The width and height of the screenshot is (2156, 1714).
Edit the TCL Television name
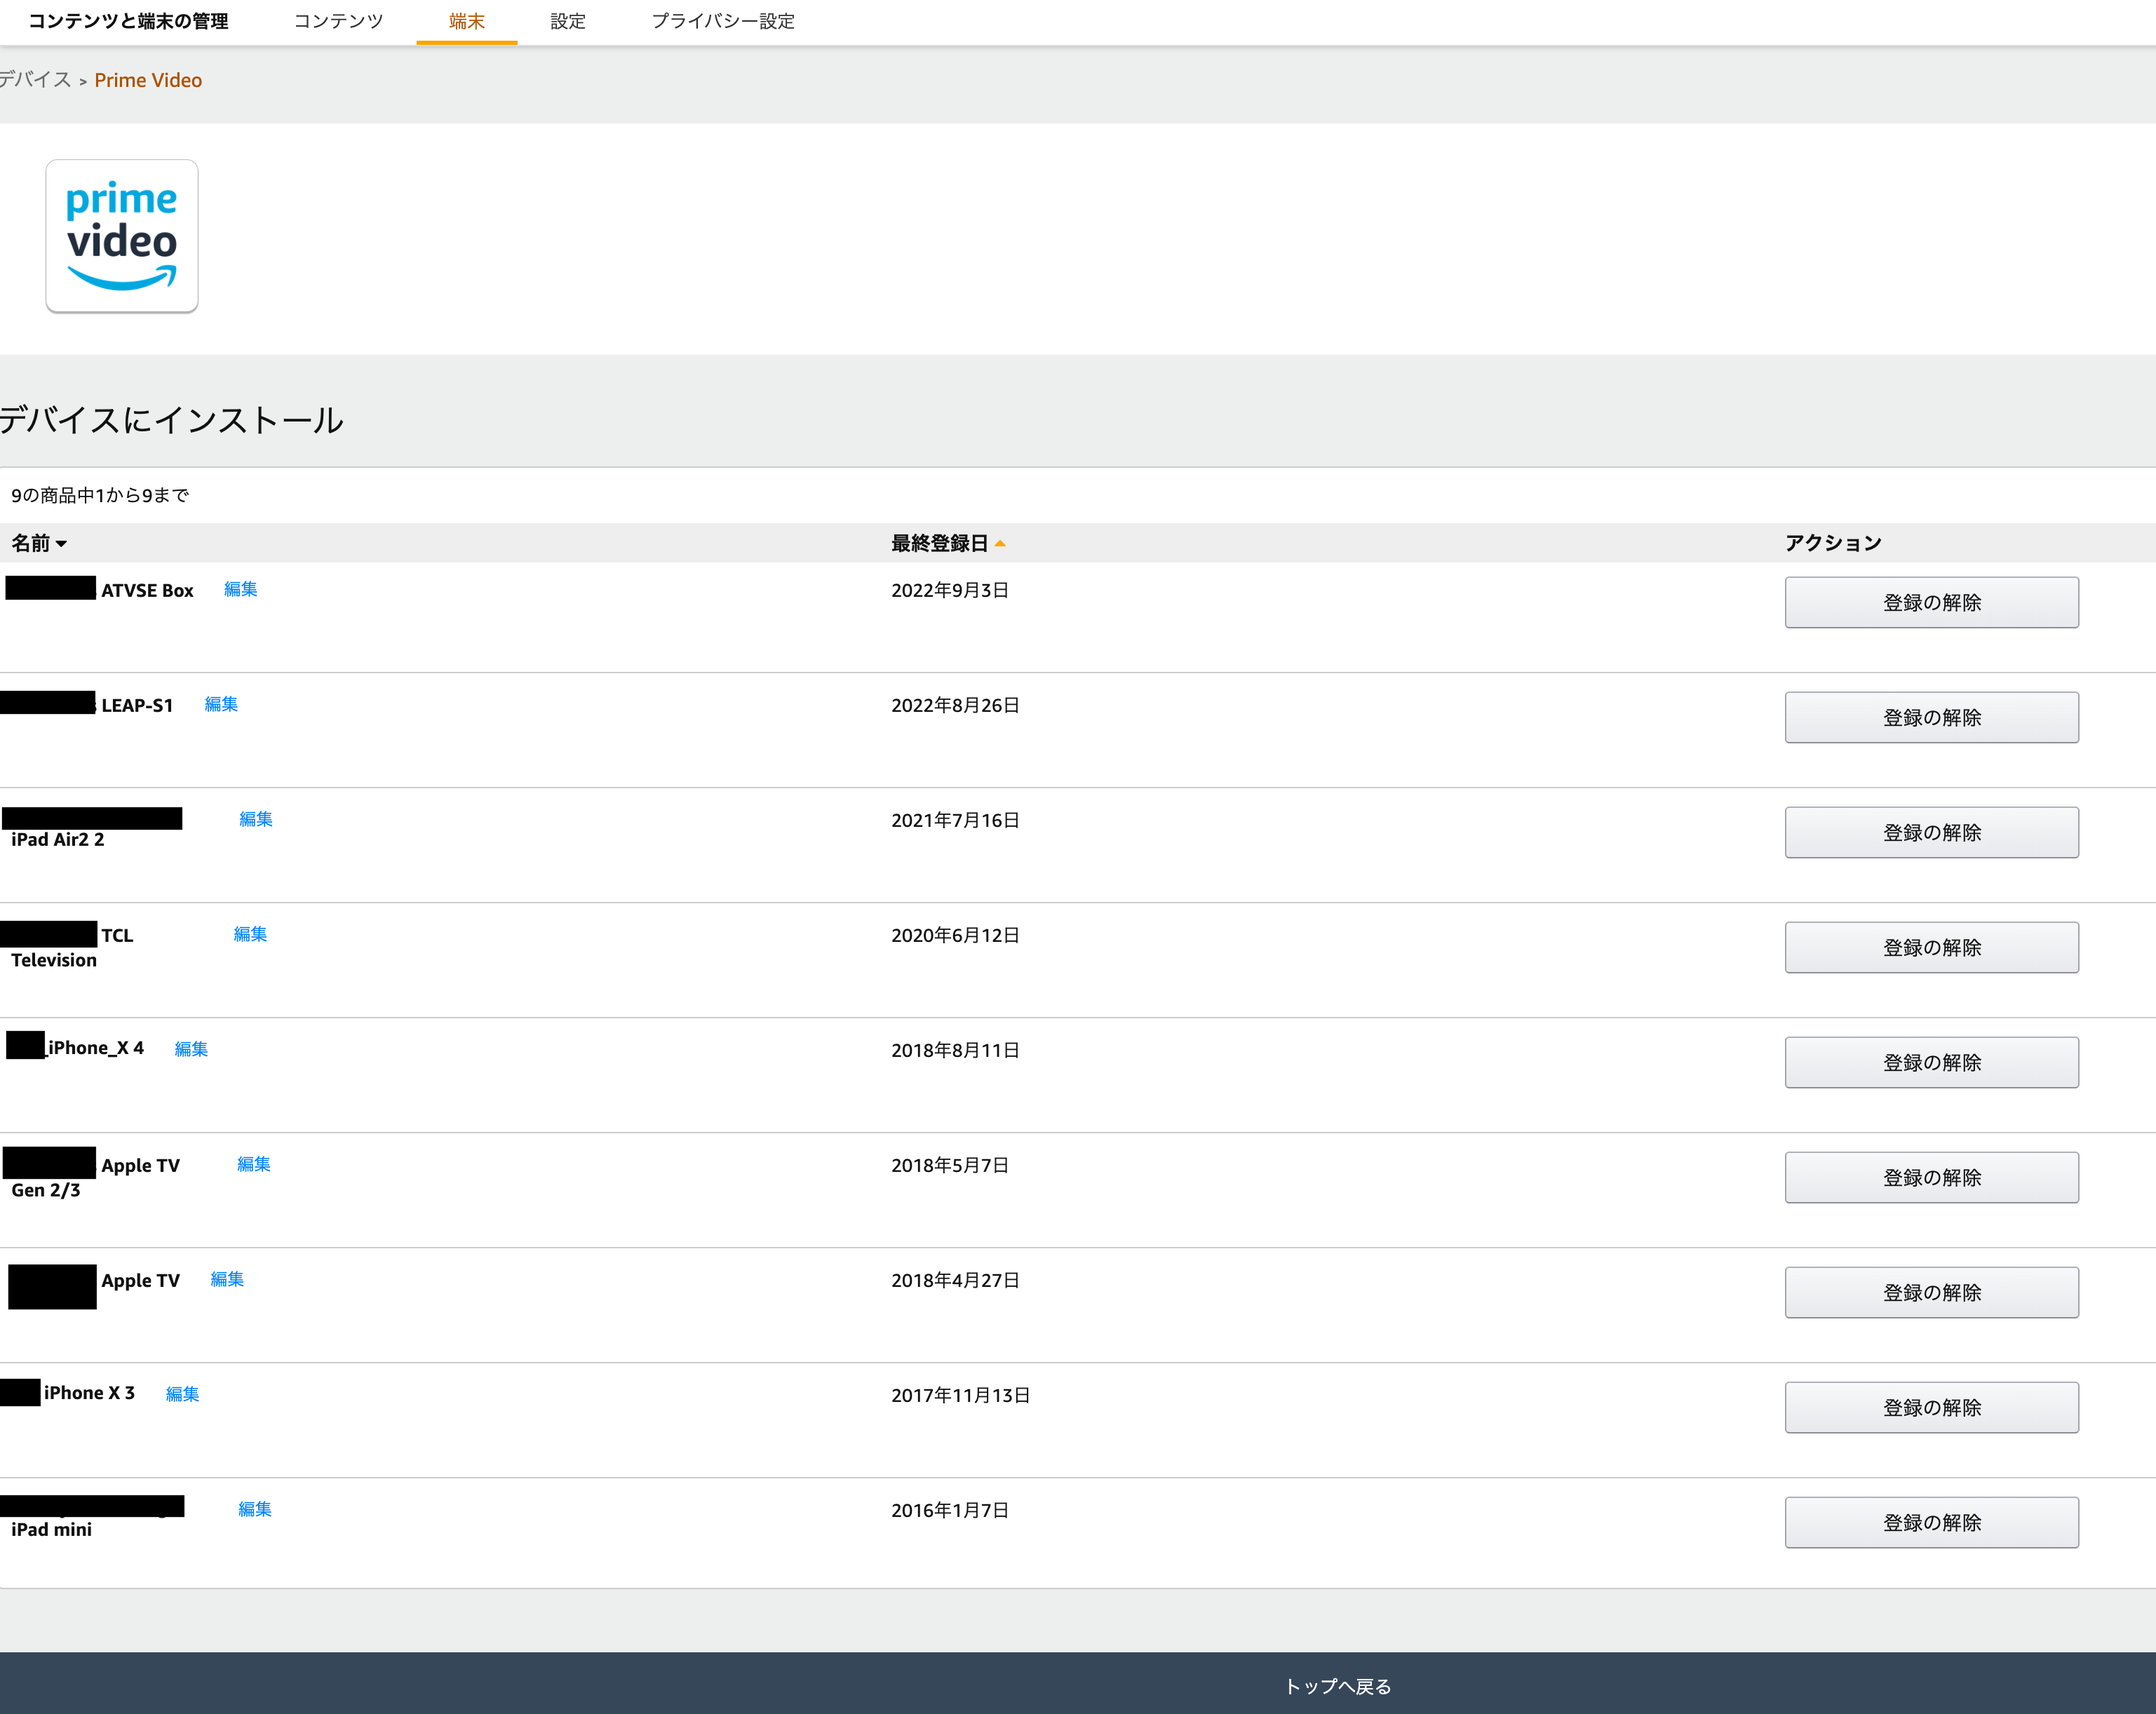249,934
